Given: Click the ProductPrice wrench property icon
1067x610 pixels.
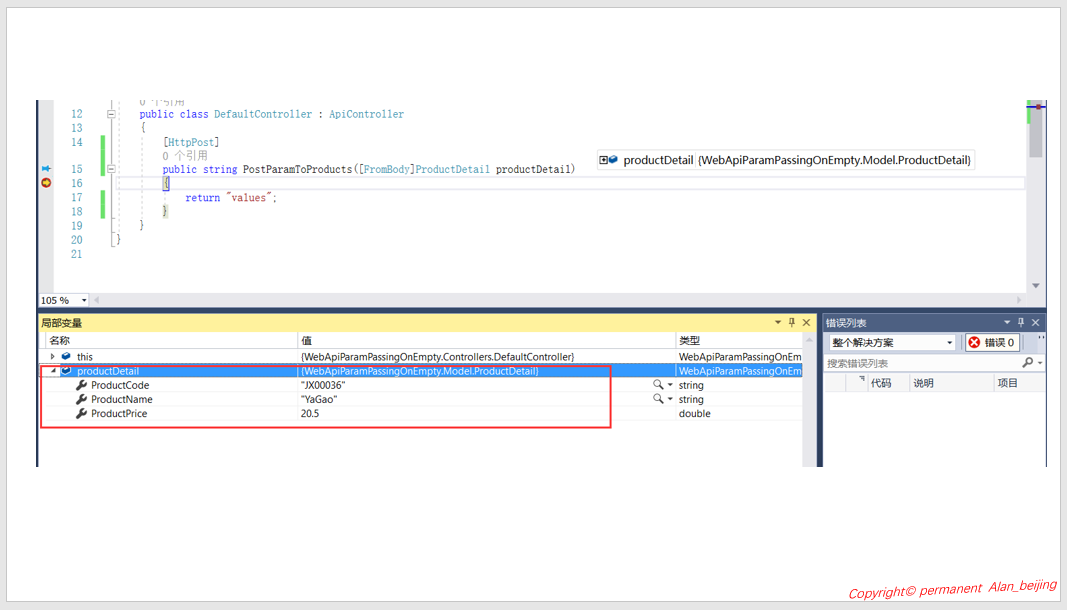Looking at the screenshot, I should pyautogui.click(x=81, y=414).
